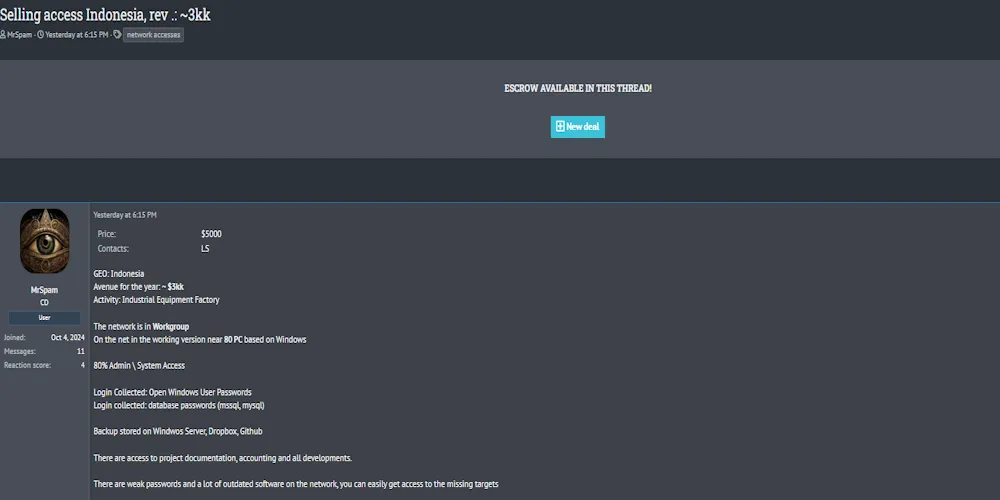Screen dimensions: 1000x500
Task: Click the MrSpam username below the avatar
Action: 44,290
